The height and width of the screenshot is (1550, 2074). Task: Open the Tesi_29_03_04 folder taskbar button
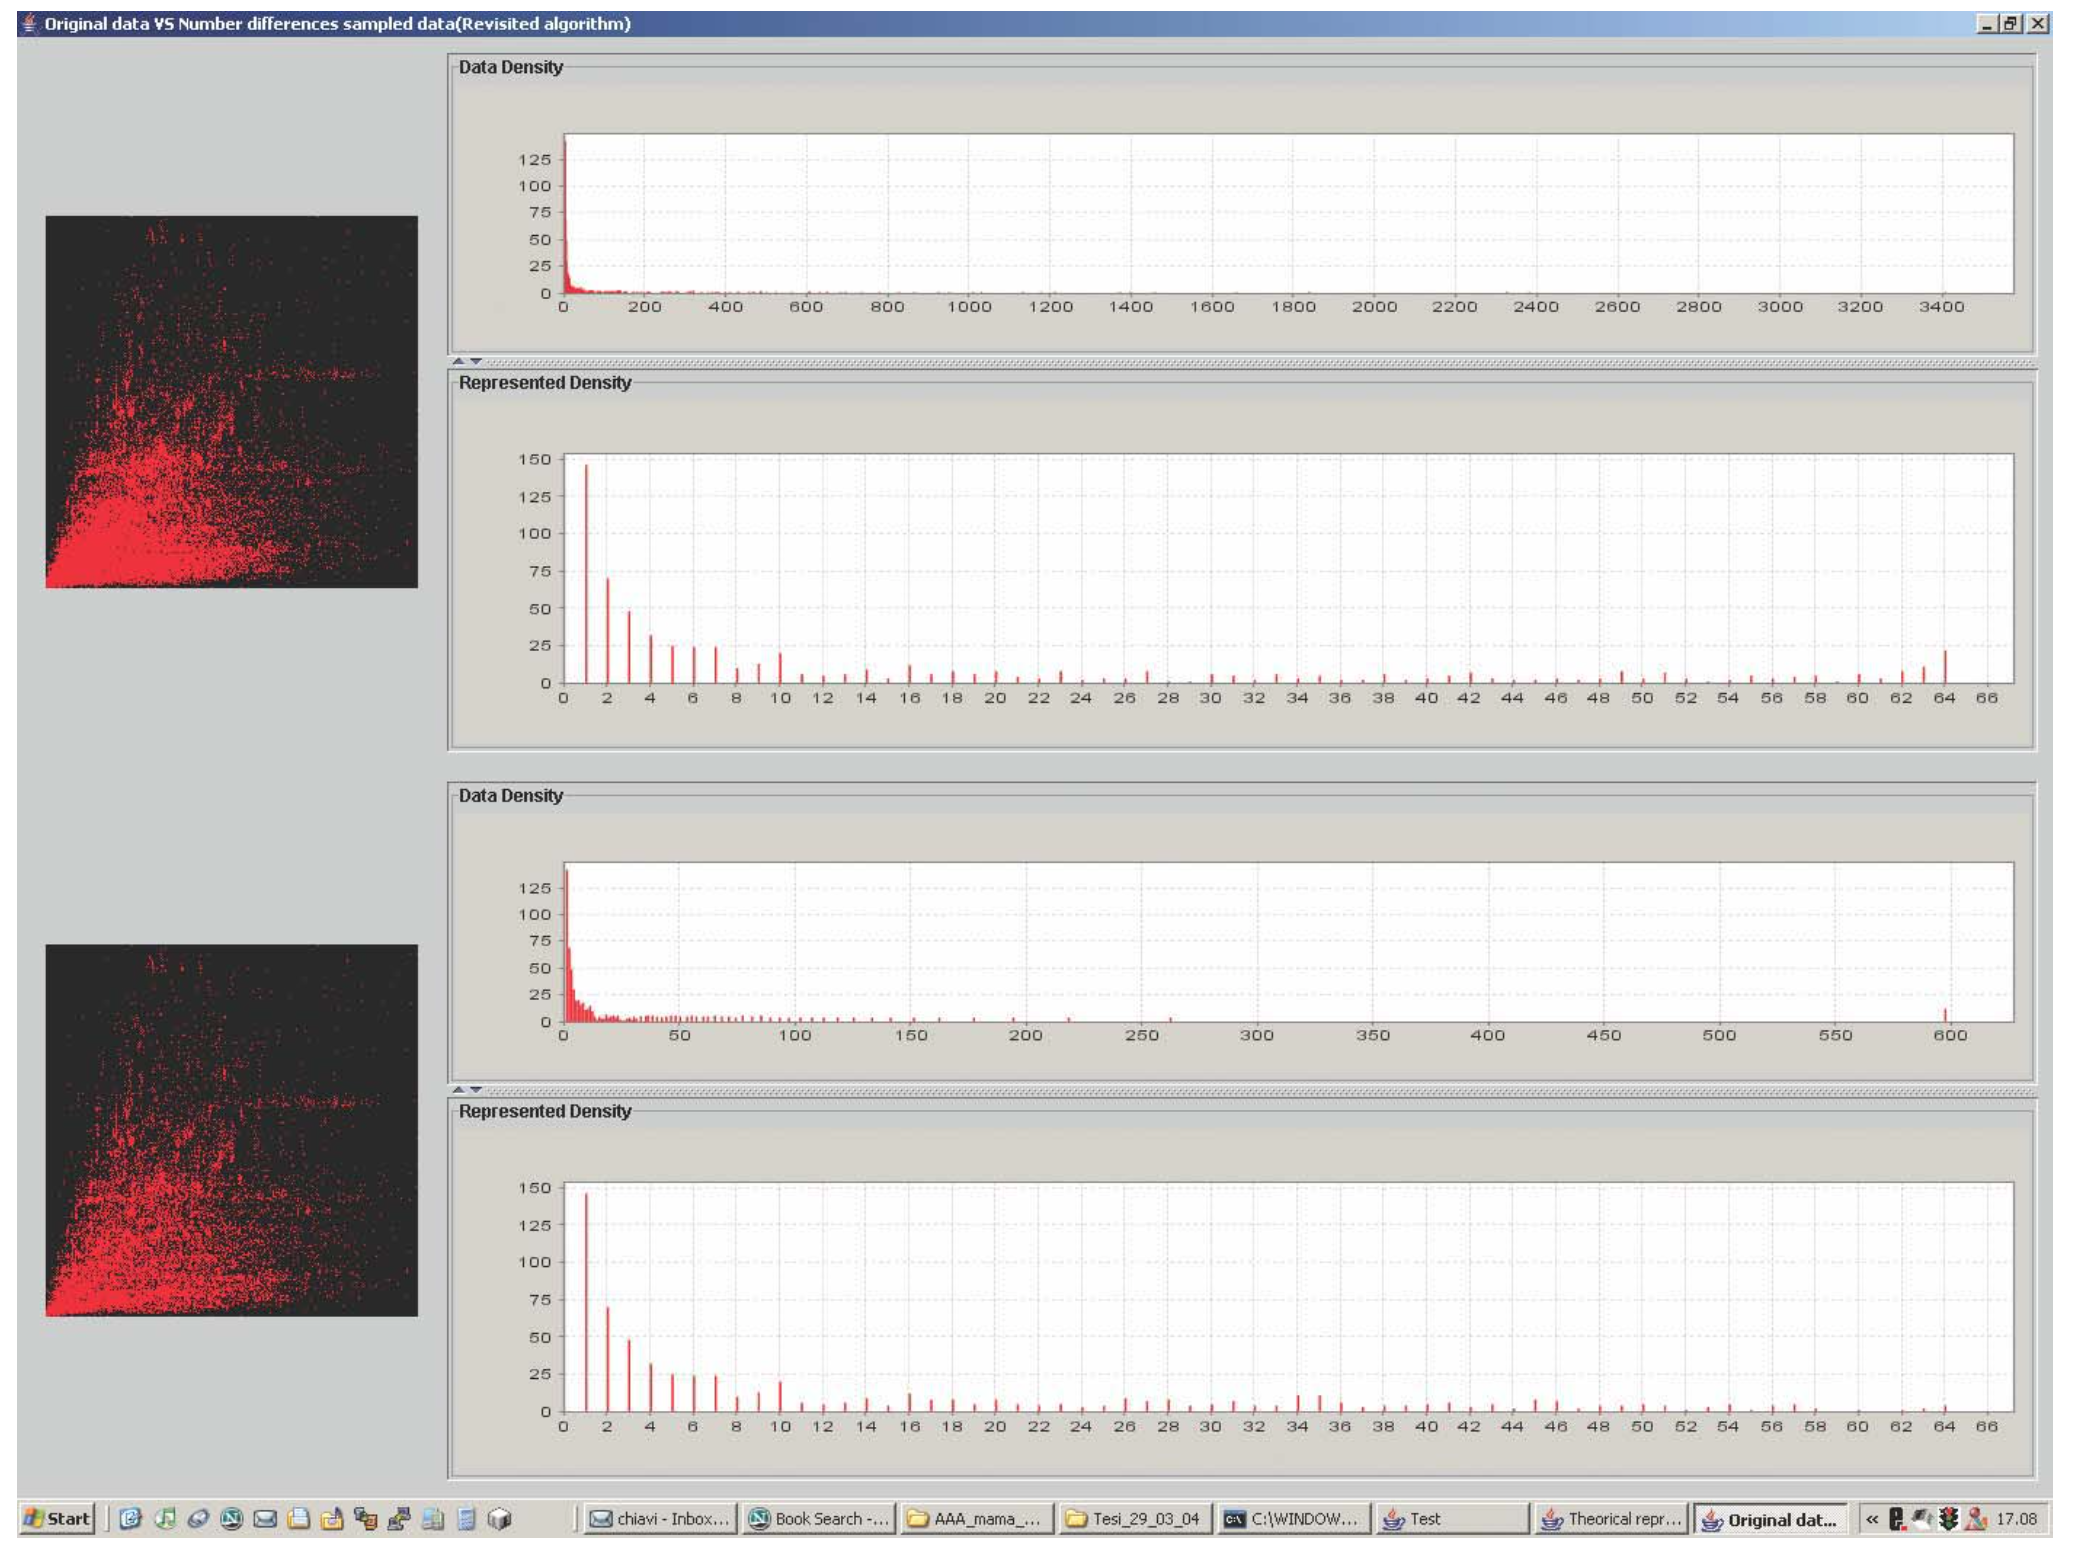click(1134, 1519)
